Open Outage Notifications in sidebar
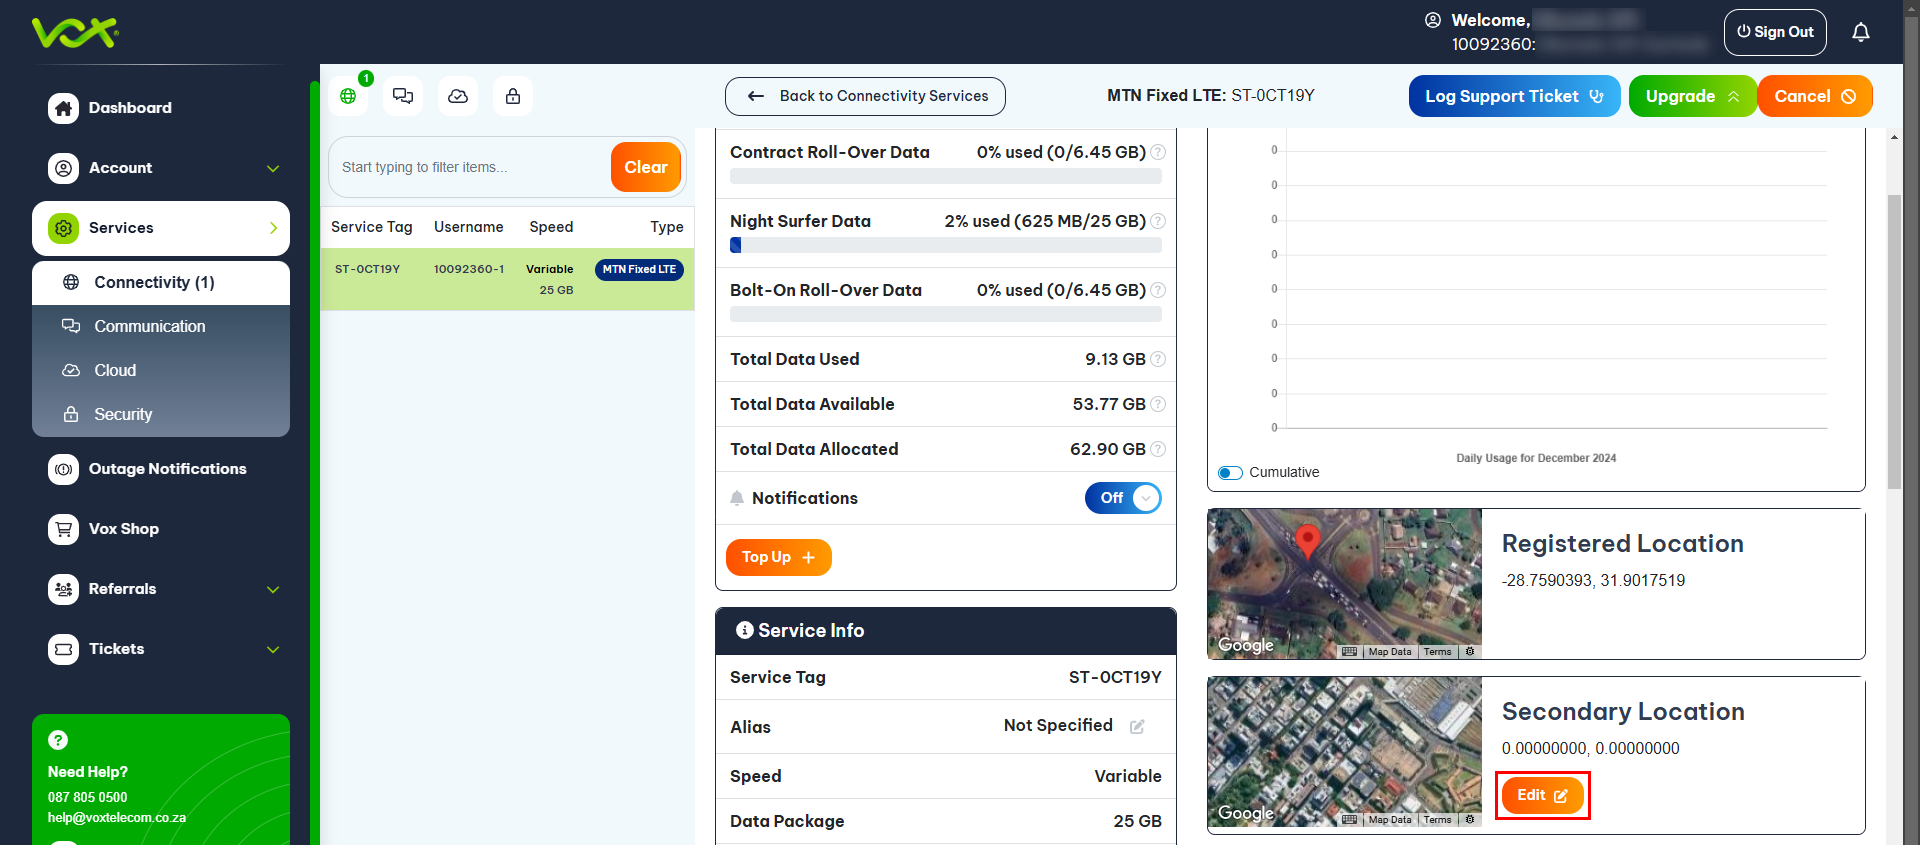1920x845 pixels. [167, 469]
